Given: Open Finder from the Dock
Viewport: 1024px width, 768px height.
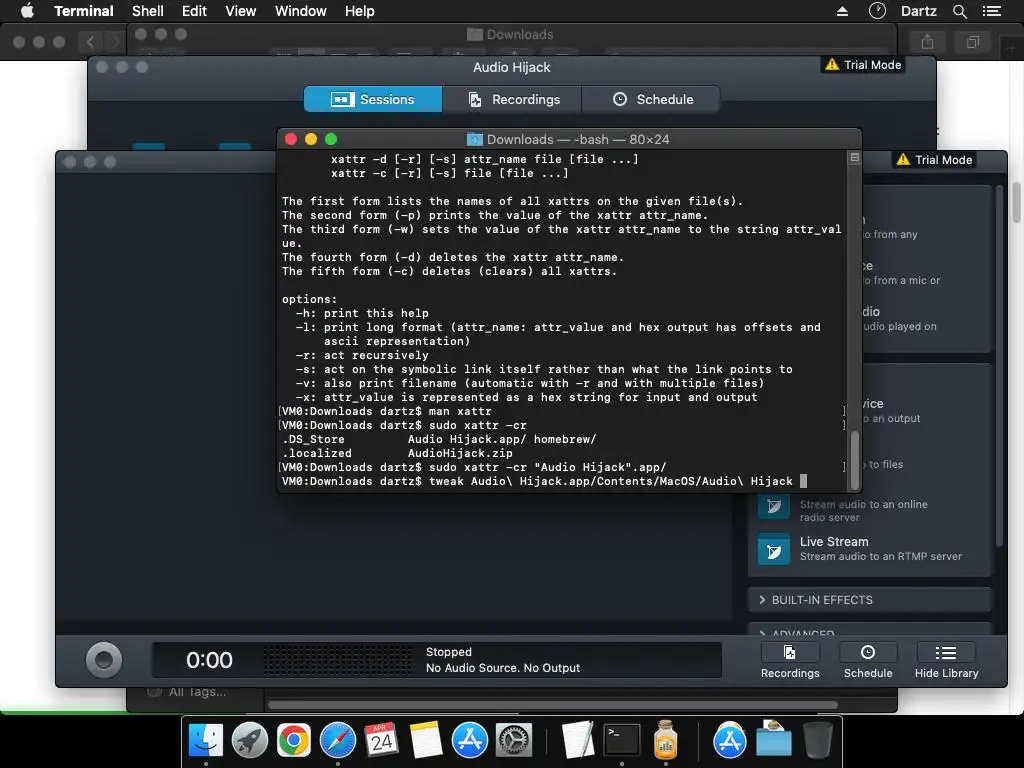Looking at the screenshot, I should point(206,740).
